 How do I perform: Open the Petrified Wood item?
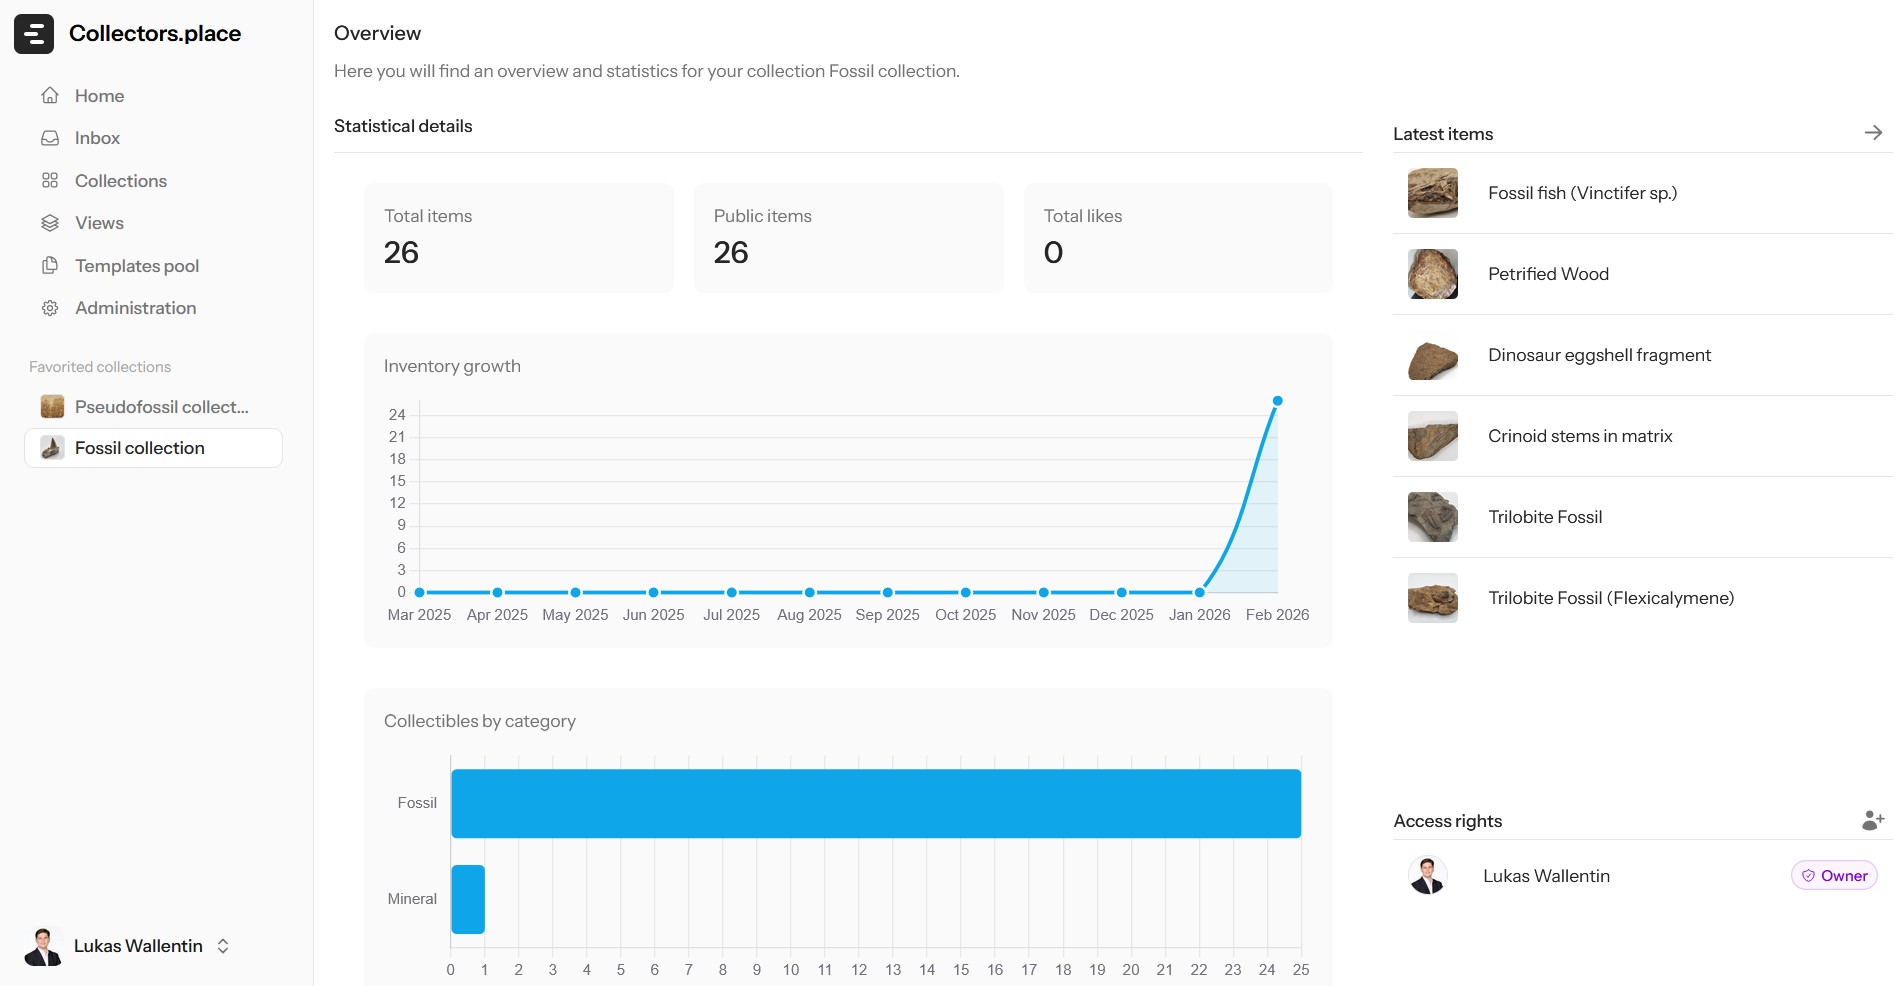click(1548, 274)
